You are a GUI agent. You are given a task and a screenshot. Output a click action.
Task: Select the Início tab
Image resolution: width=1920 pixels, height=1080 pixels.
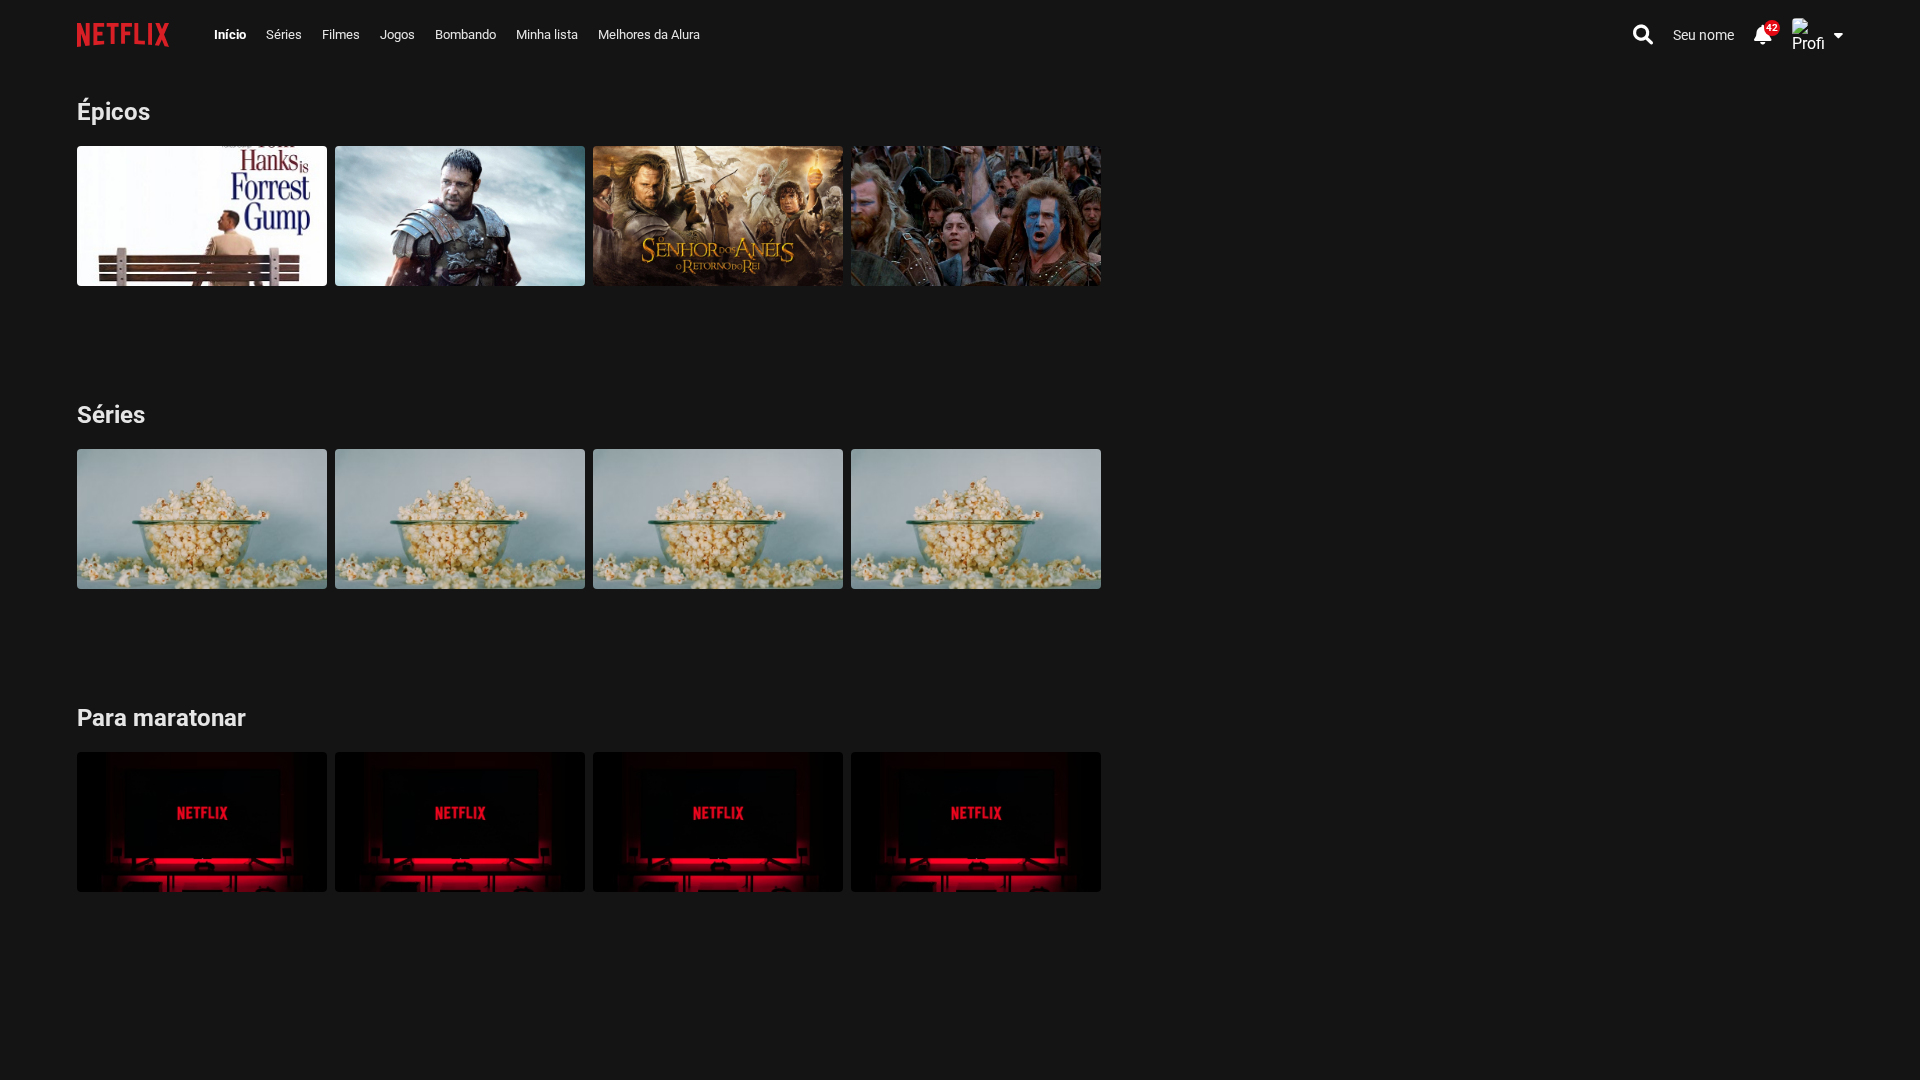pos(229,34)
